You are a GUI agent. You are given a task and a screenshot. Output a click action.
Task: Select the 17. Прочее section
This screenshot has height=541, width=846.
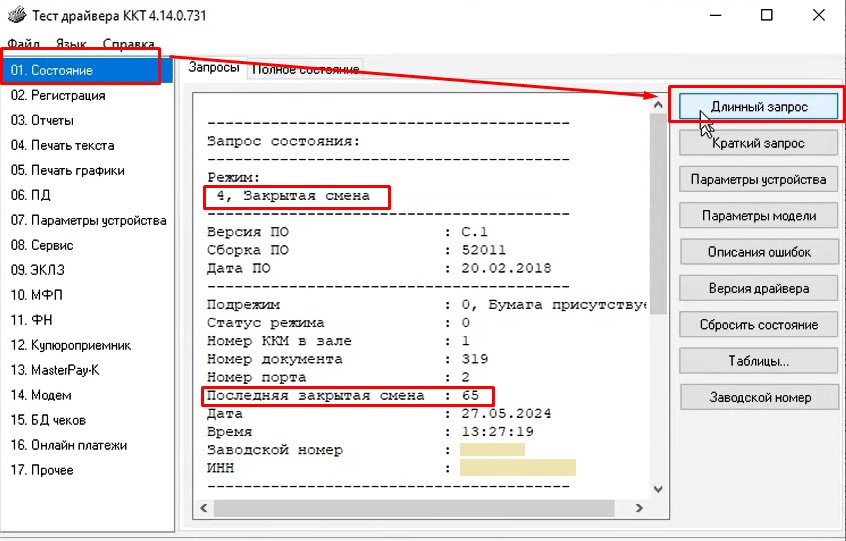click(x=87, y=470)
